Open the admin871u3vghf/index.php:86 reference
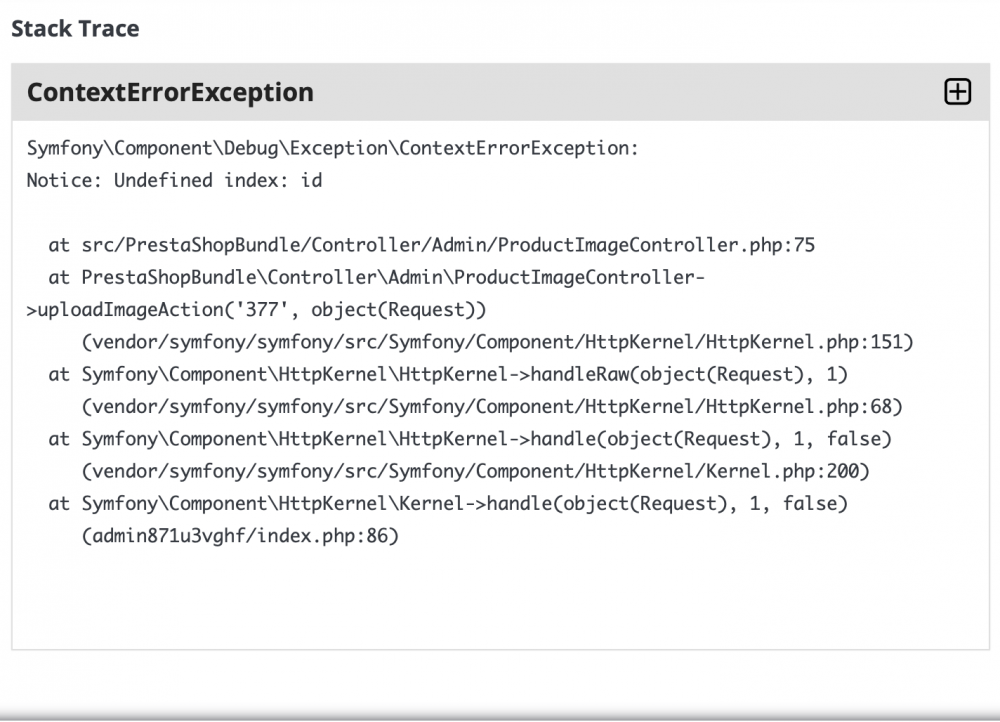The height and width of the screenshot is (722, 1000). pos(240,536)
